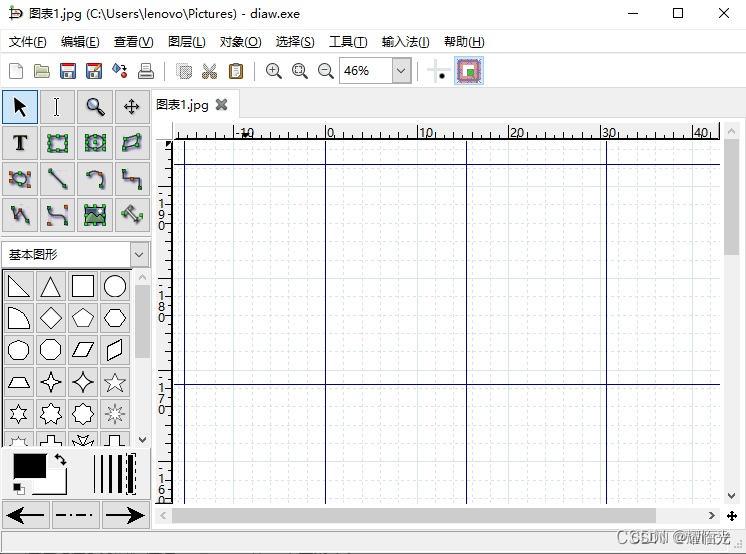746x554 pixels.
Task: Cut the selection with scissors icon
Action: (209, 71)
